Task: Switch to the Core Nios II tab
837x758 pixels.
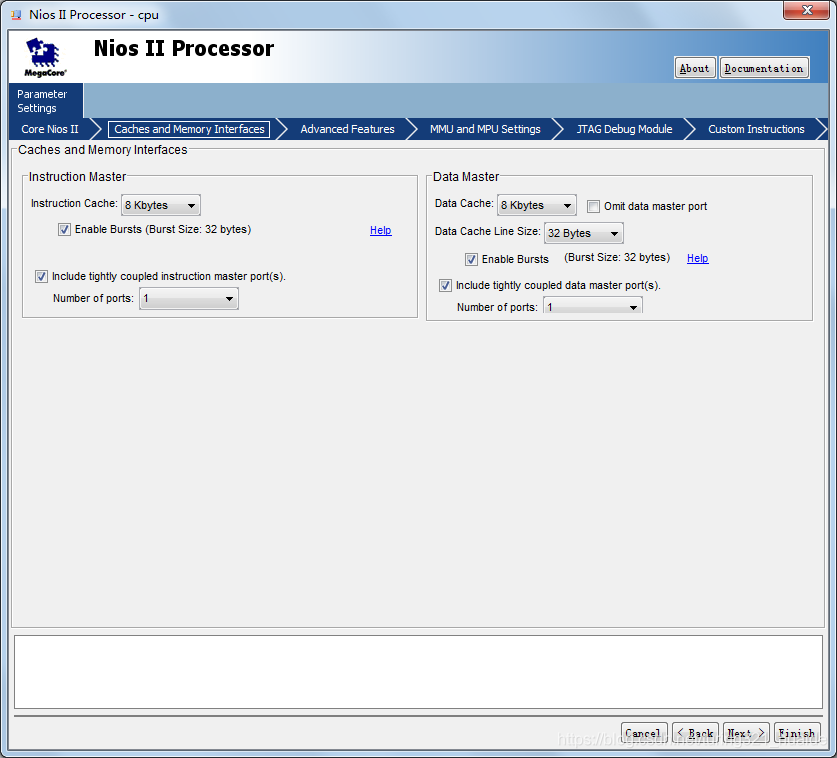Action: (50, 129)
